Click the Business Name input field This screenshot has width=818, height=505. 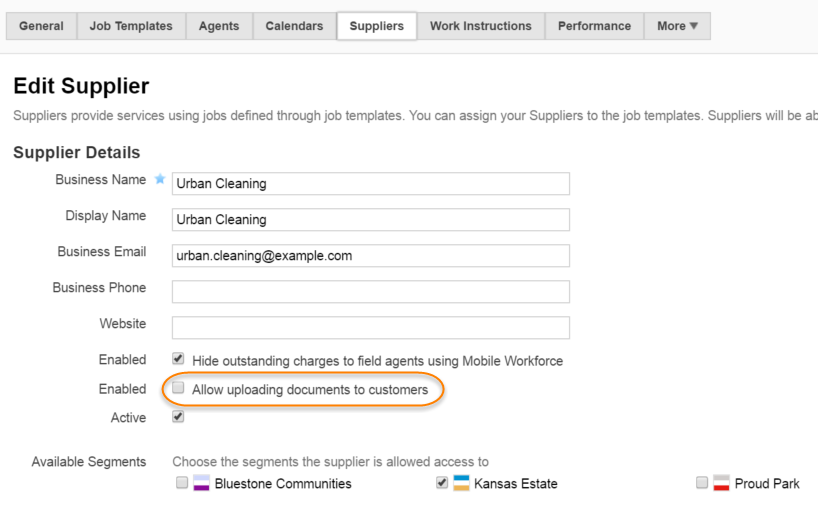tap(370, 184)
